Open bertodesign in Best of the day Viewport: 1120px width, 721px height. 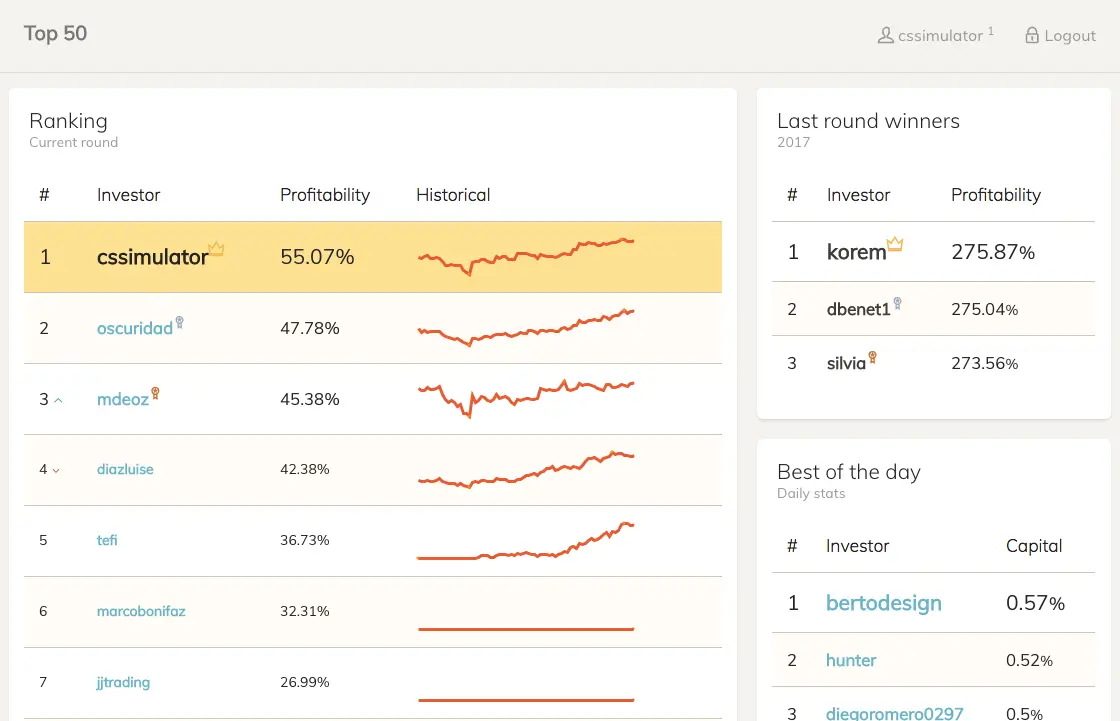point(884,603)
